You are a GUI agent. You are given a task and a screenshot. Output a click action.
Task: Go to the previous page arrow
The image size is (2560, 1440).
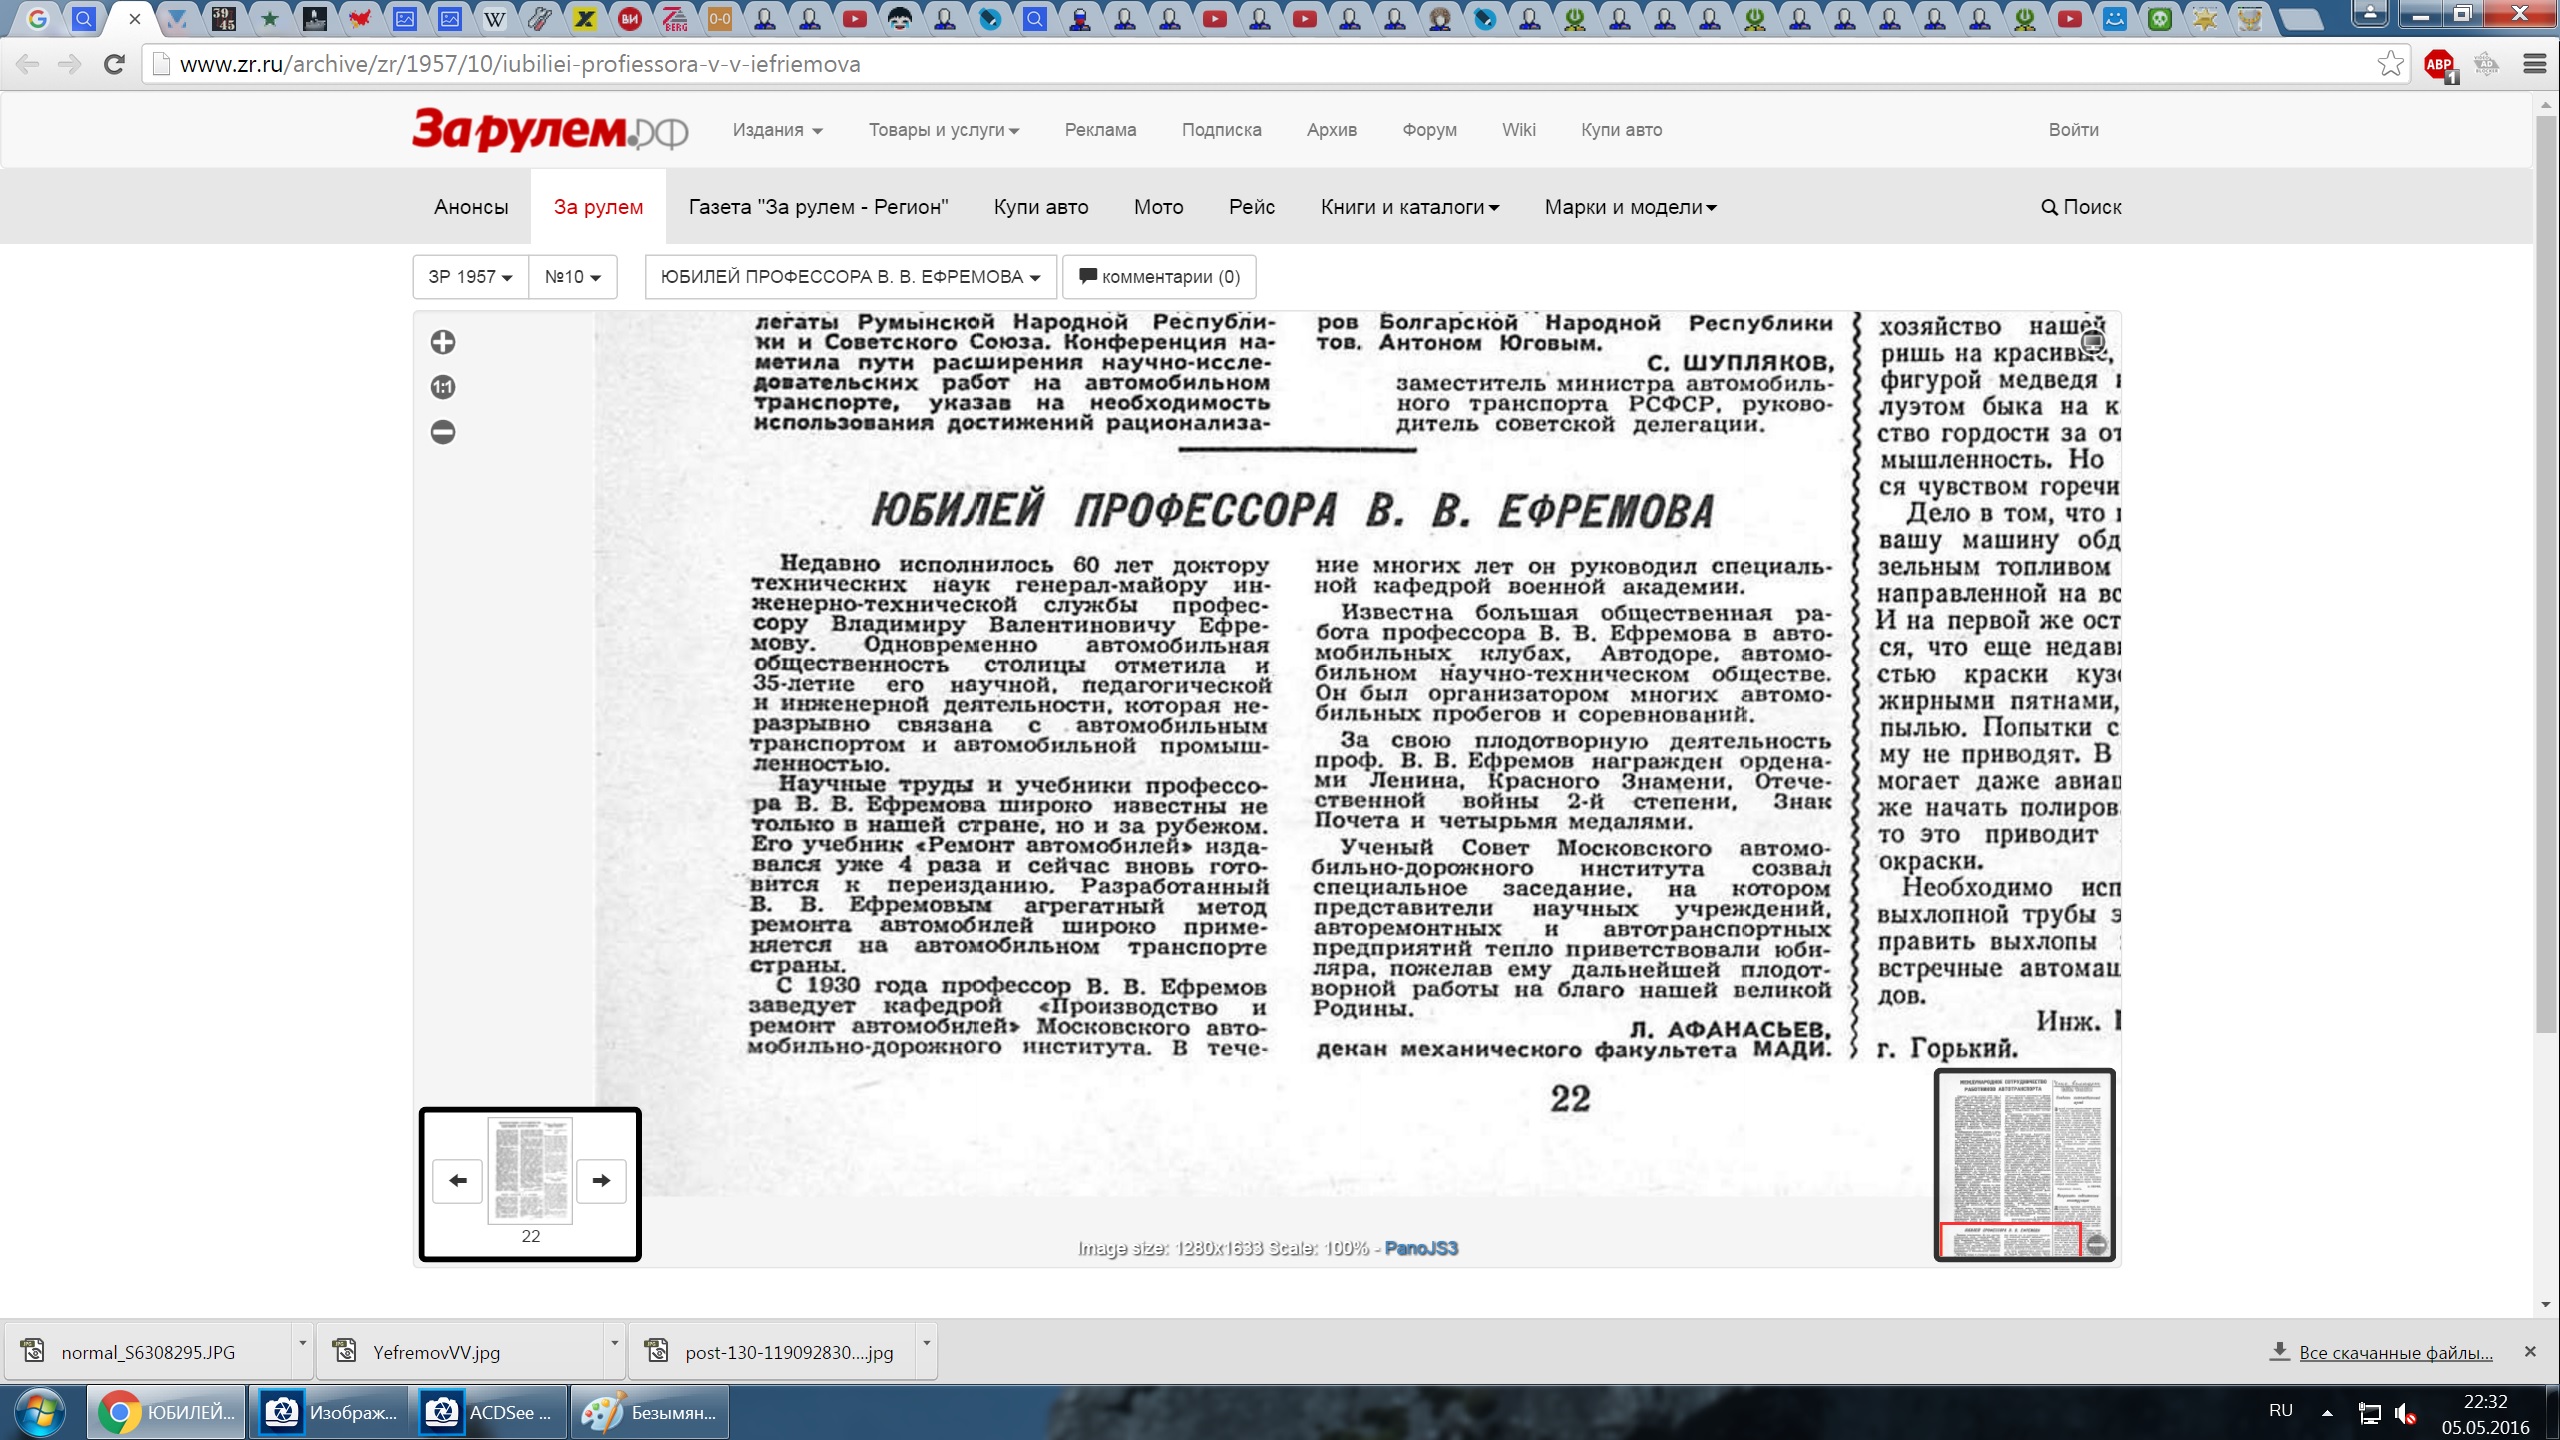point(458,1181)
